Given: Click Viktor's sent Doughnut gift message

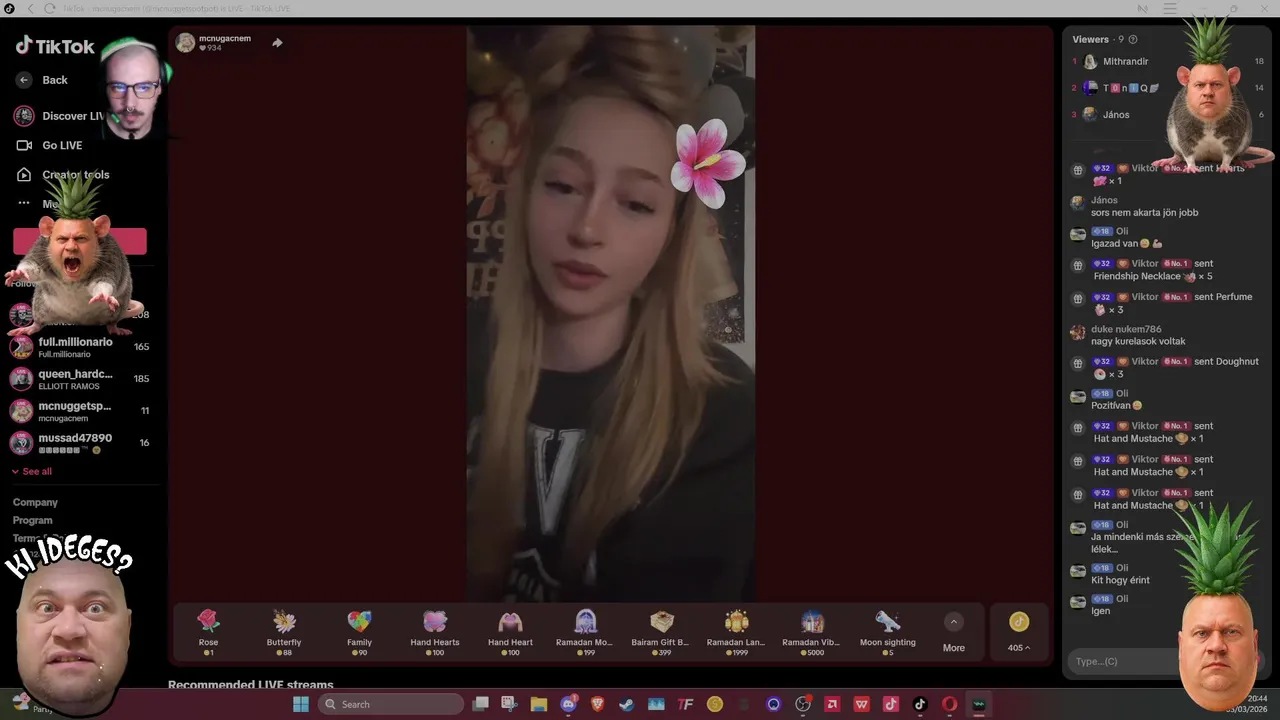Looking at the screenshot, I should point(1165,368).
